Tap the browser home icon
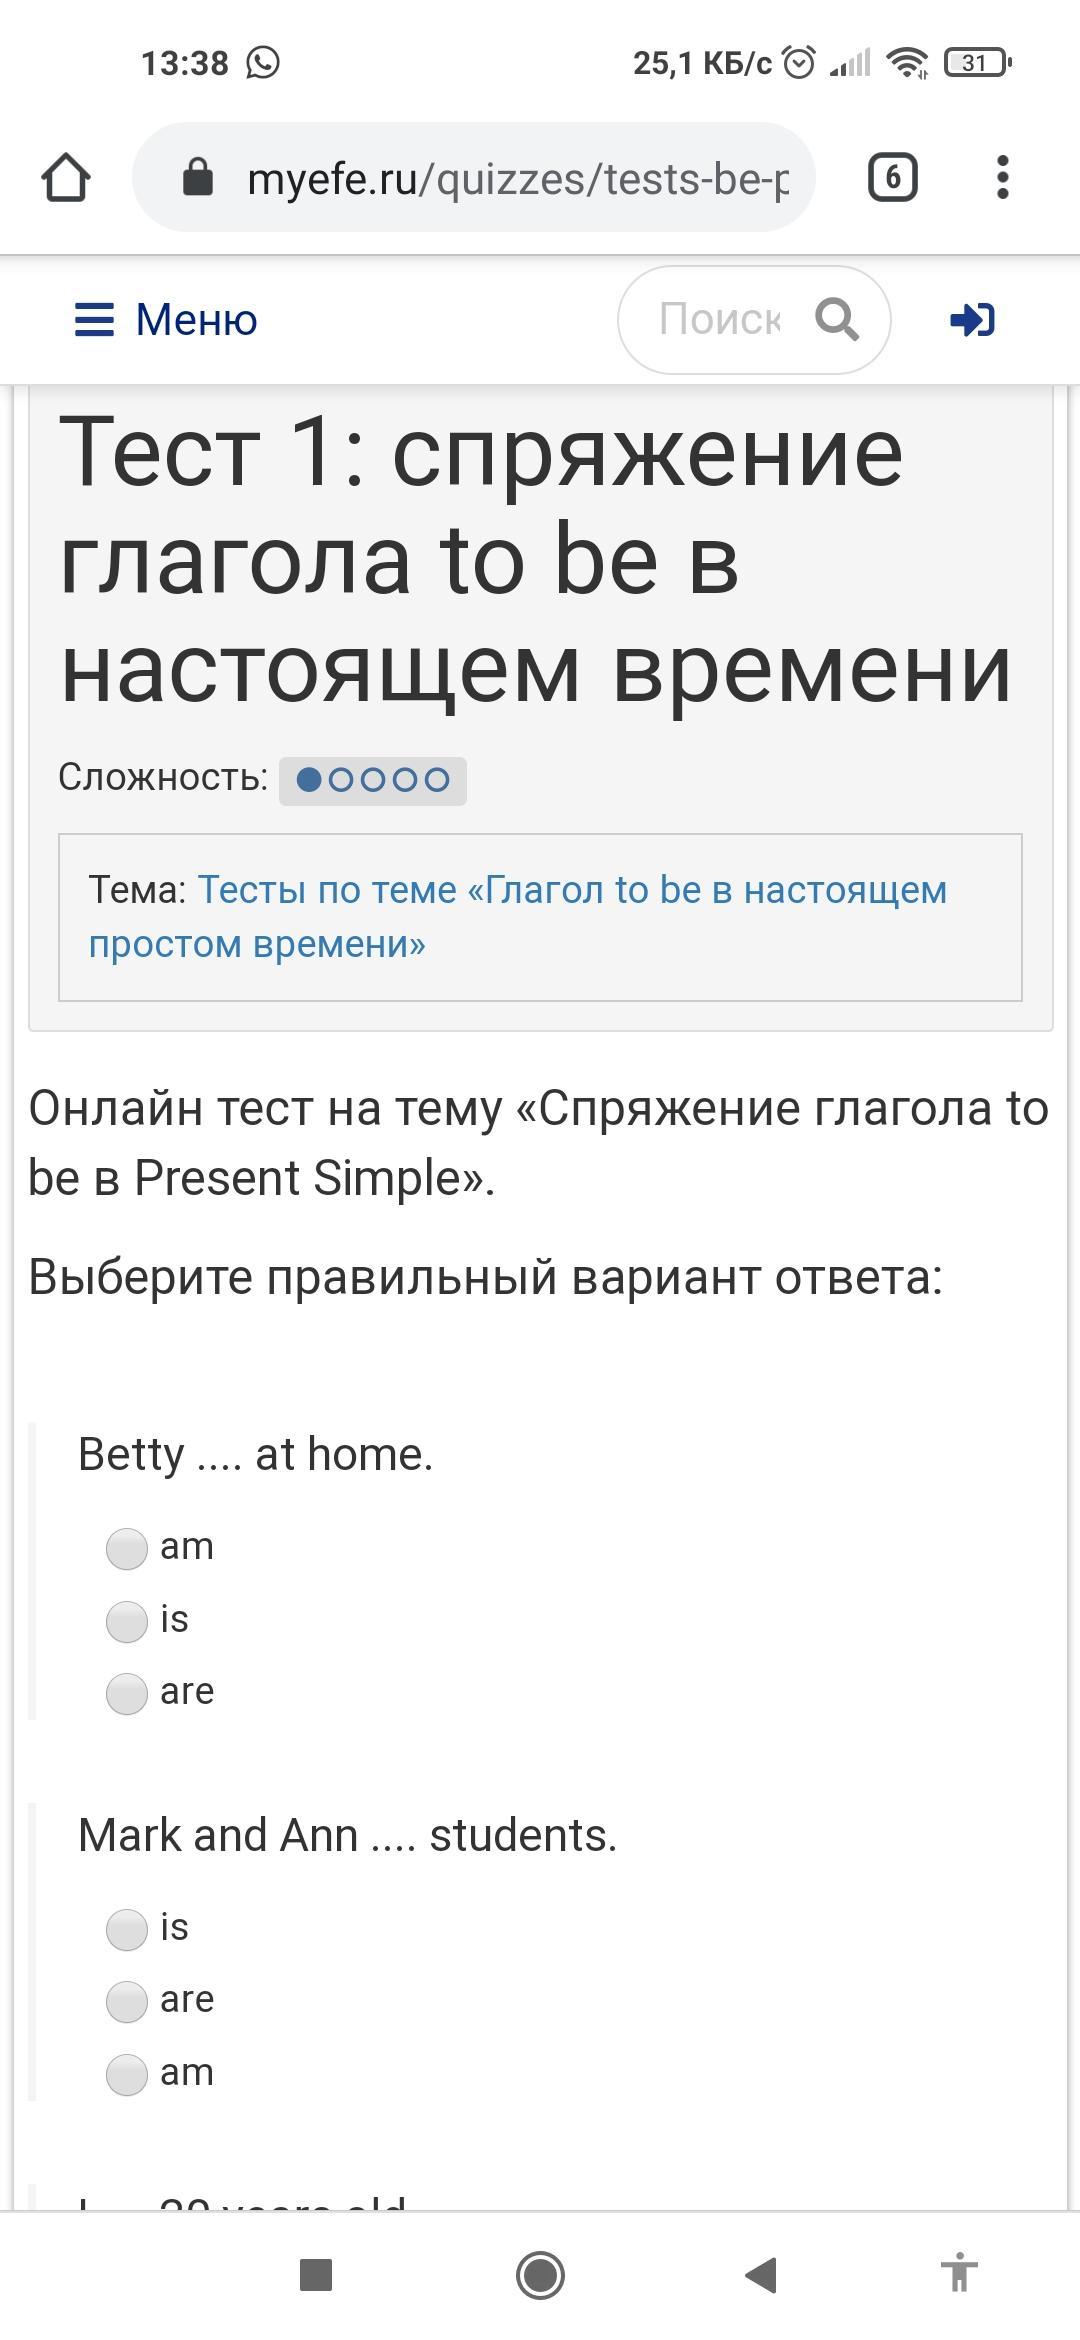This screenshot has width=1080, height=2340. (x=66, y=178)
